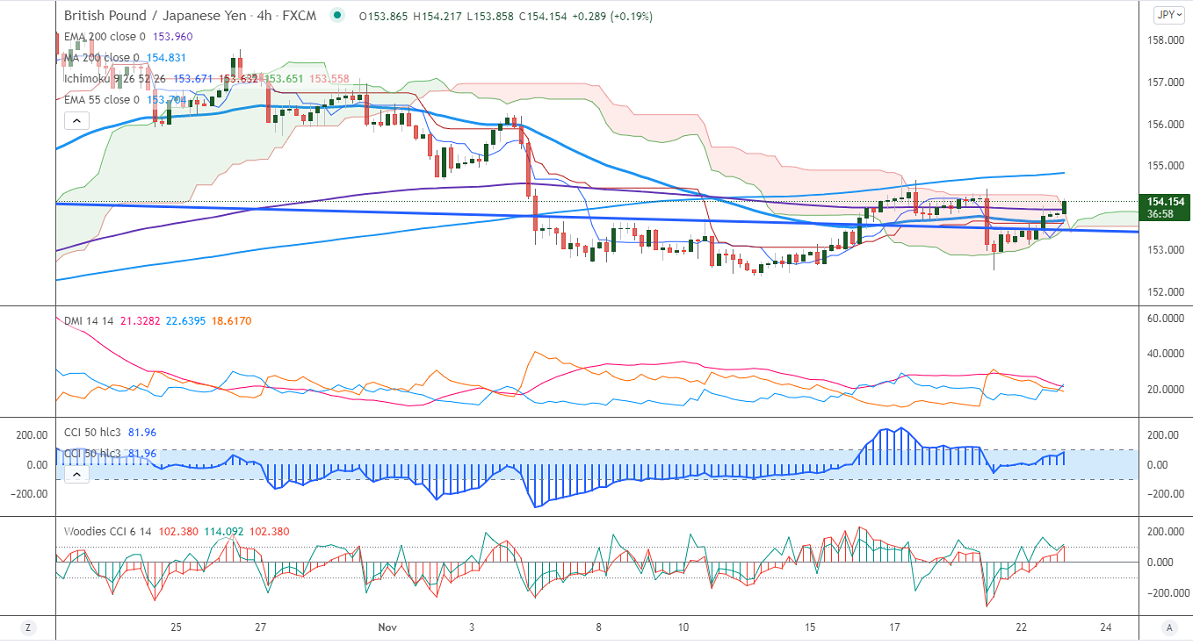Select the Ichimoku 9 26 52 26 legend
This screenshot has width=1193, height=641.
coord(115,78)
